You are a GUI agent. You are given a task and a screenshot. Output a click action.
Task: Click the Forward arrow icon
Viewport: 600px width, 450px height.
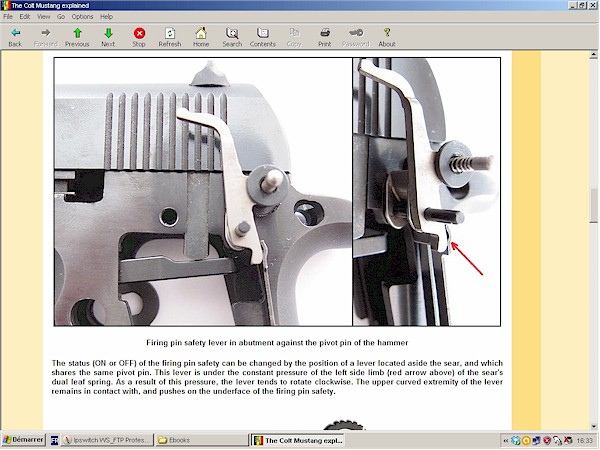pos(46,33)
